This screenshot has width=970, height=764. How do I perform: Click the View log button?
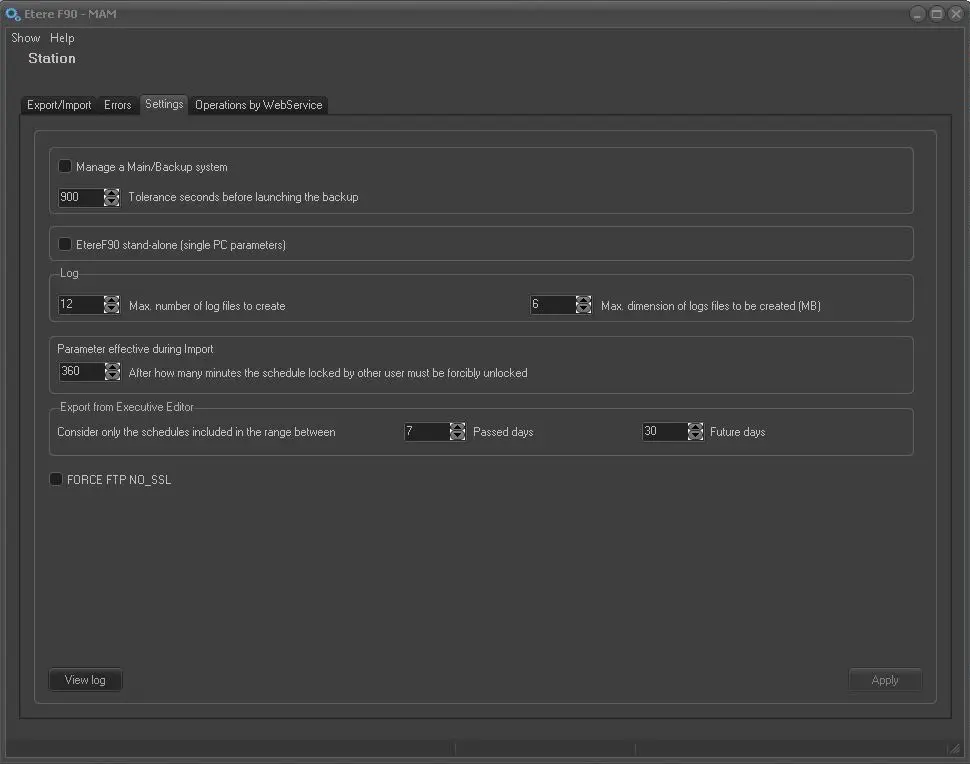click(x=85, y=680)
